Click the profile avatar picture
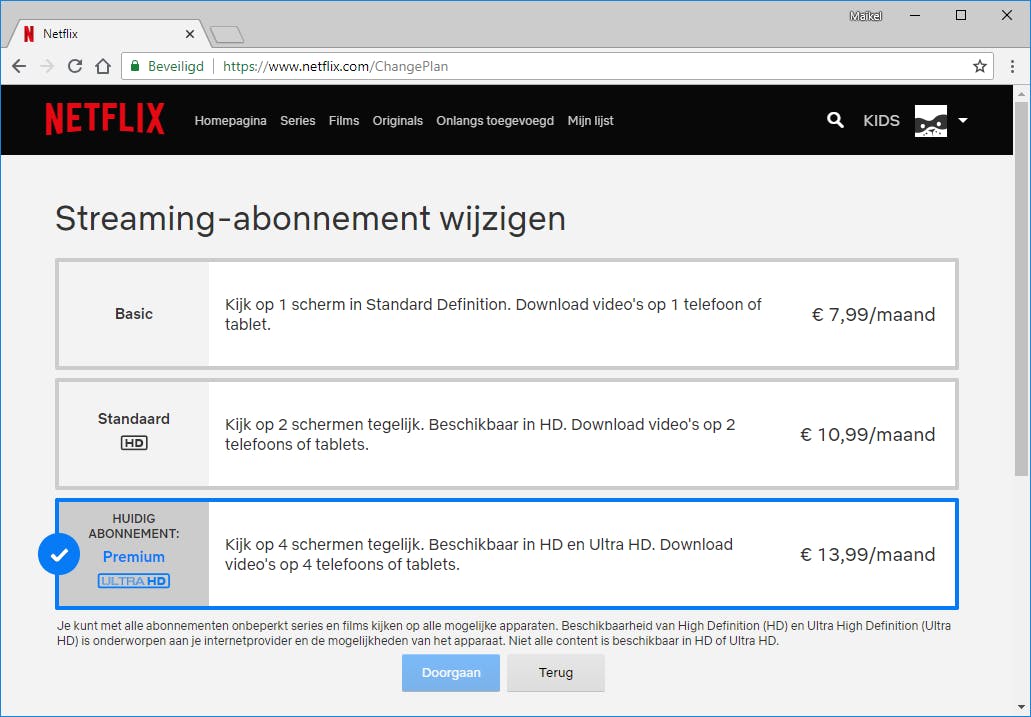1031x717 pixels. pos(931,121)
